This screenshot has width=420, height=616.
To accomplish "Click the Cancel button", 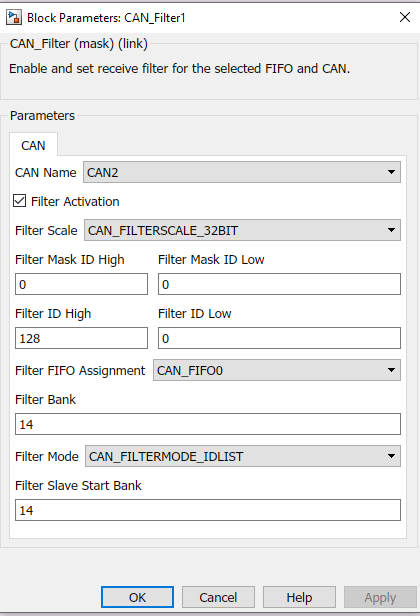I will (x=218, y=597).
